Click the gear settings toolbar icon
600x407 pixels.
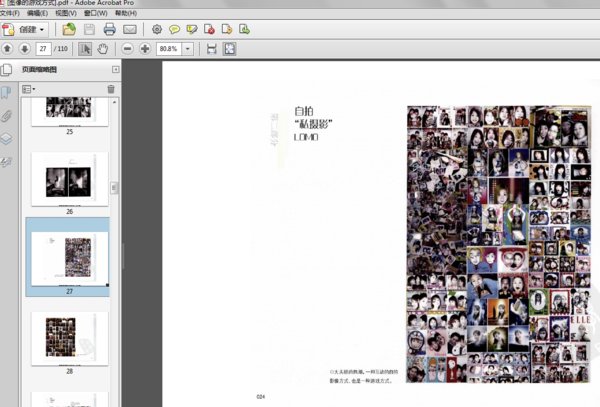[157, 29]
